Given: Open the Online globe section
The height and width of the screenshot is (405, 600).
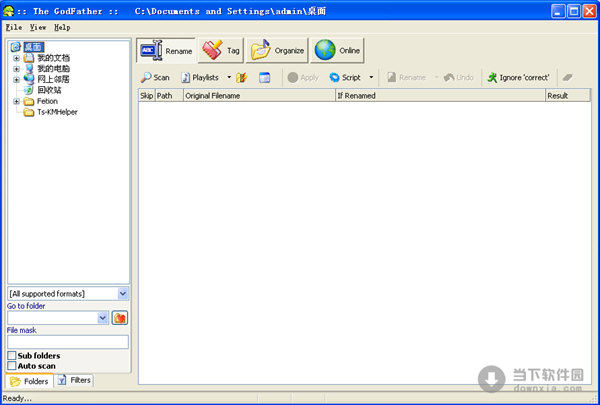Looking at the screenshot, I should click(338, 50).
